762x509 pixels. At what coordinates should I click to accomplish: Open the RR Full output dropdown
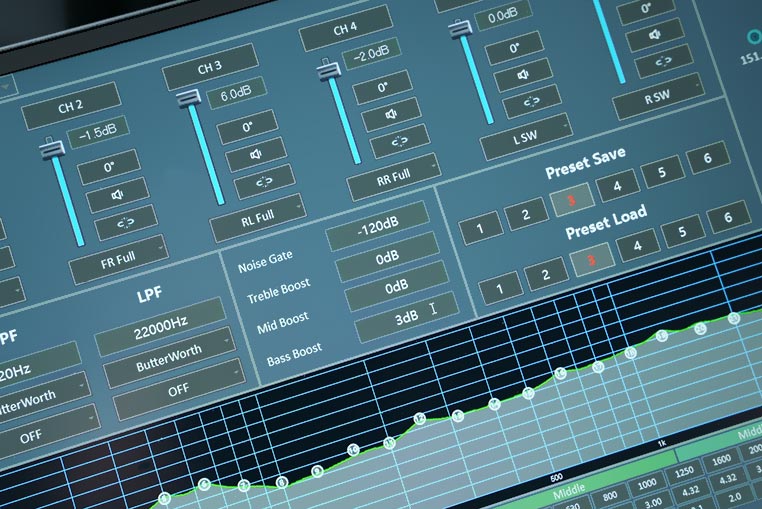(394, 178)
